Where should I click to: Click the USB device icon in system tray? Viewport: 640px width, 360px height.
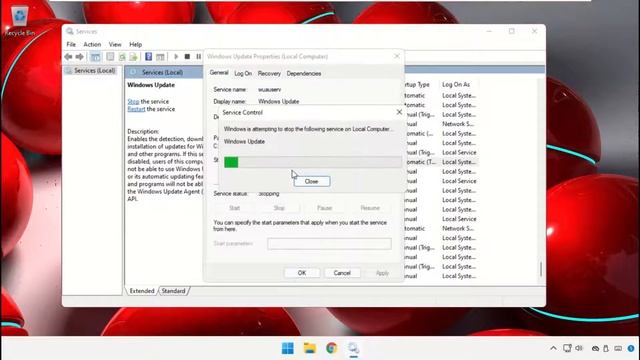[606, 348]
